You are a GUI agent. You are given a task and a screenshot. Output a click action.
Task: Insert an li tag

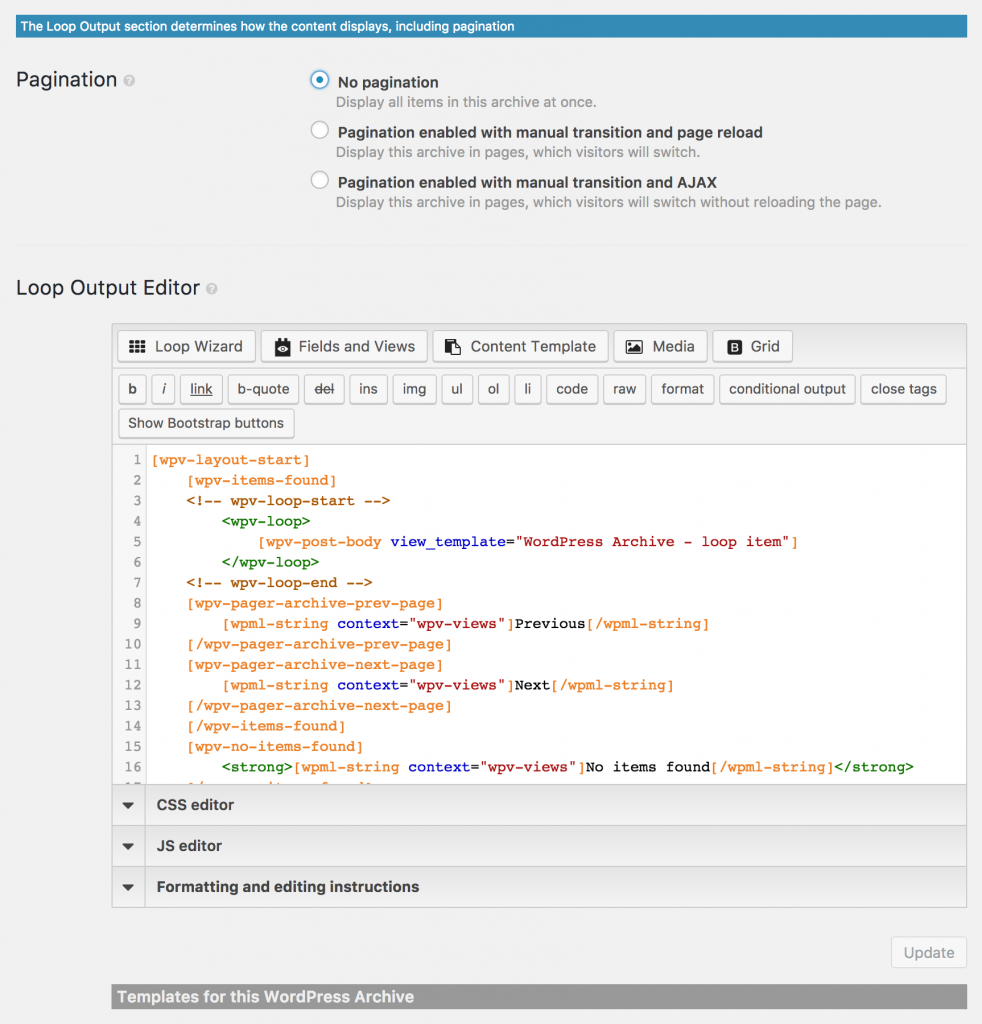(x=528, y=389)
